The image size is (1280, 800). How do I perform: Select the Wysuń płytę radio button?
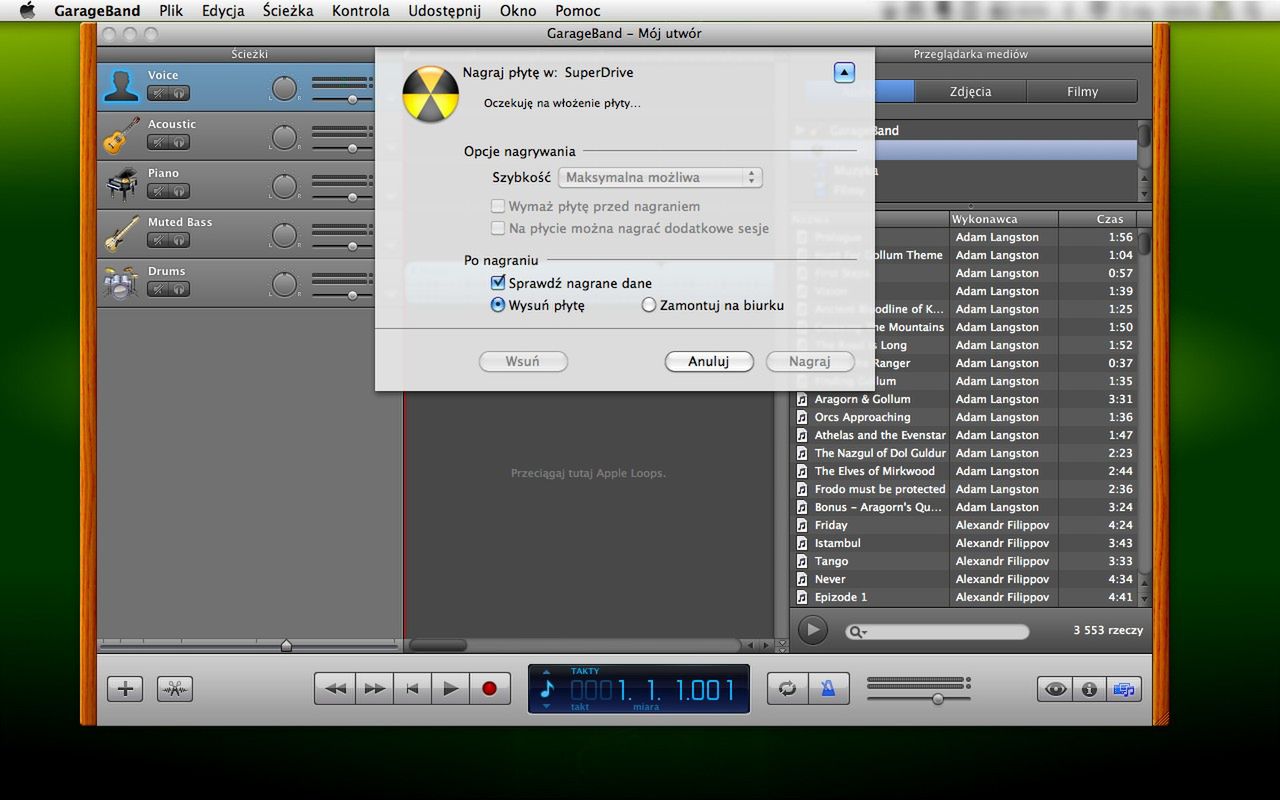coord(498,305)
